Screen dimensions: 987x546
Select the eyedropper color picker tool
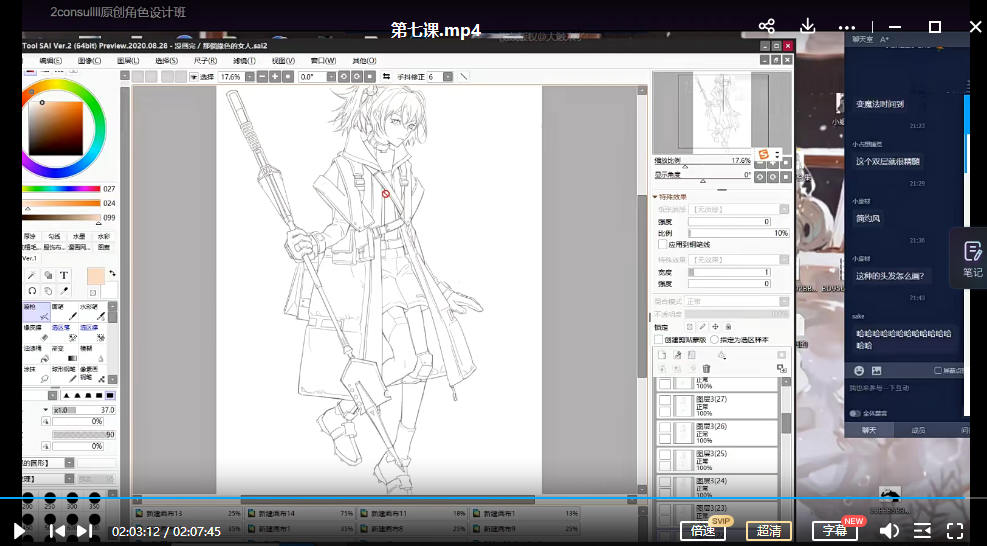(x=64, y=291)
